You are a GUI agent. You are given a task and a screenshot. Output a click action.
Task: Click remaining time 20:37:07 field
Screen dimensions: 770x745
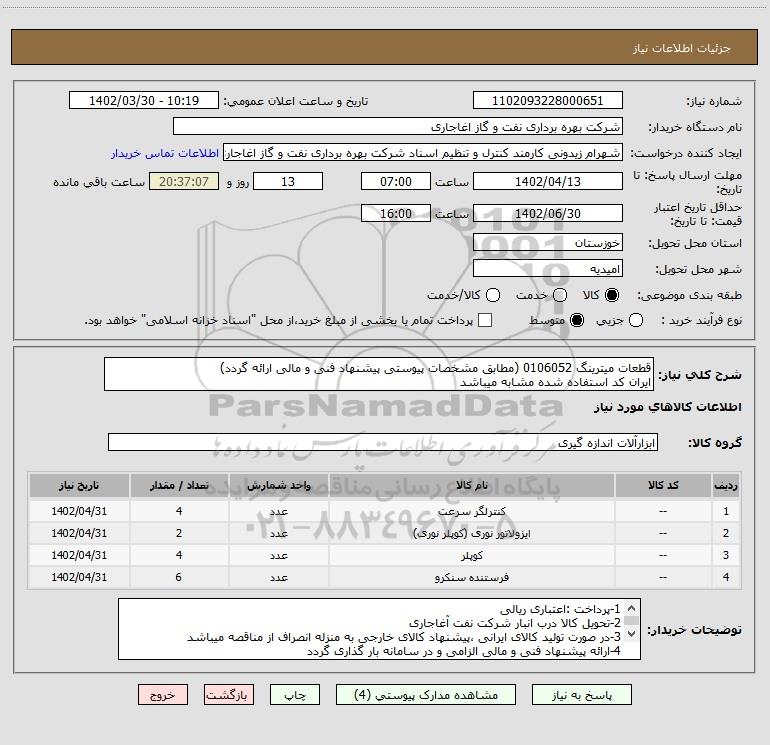pos(184,181)
